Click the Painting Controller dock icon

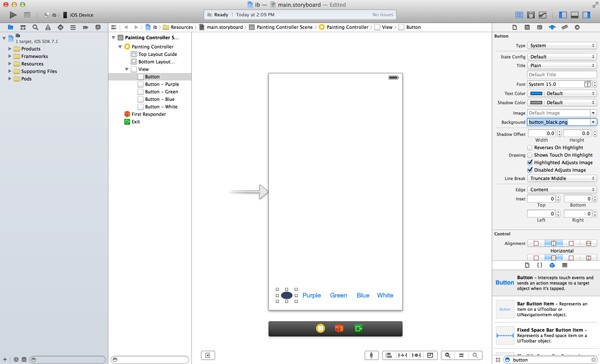tap(320, 328)
